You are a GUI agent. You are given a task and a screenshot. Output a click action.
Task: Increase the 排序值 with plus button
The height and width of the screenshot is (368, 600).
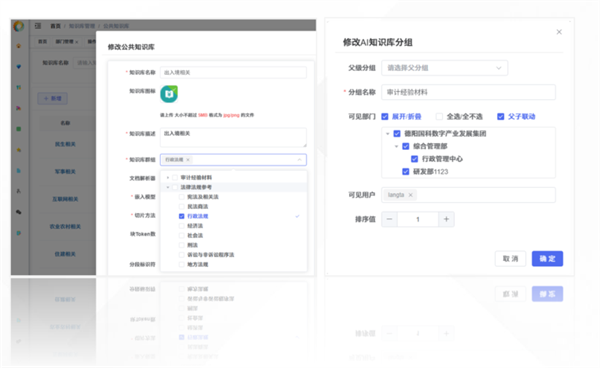tap(446, 219)
